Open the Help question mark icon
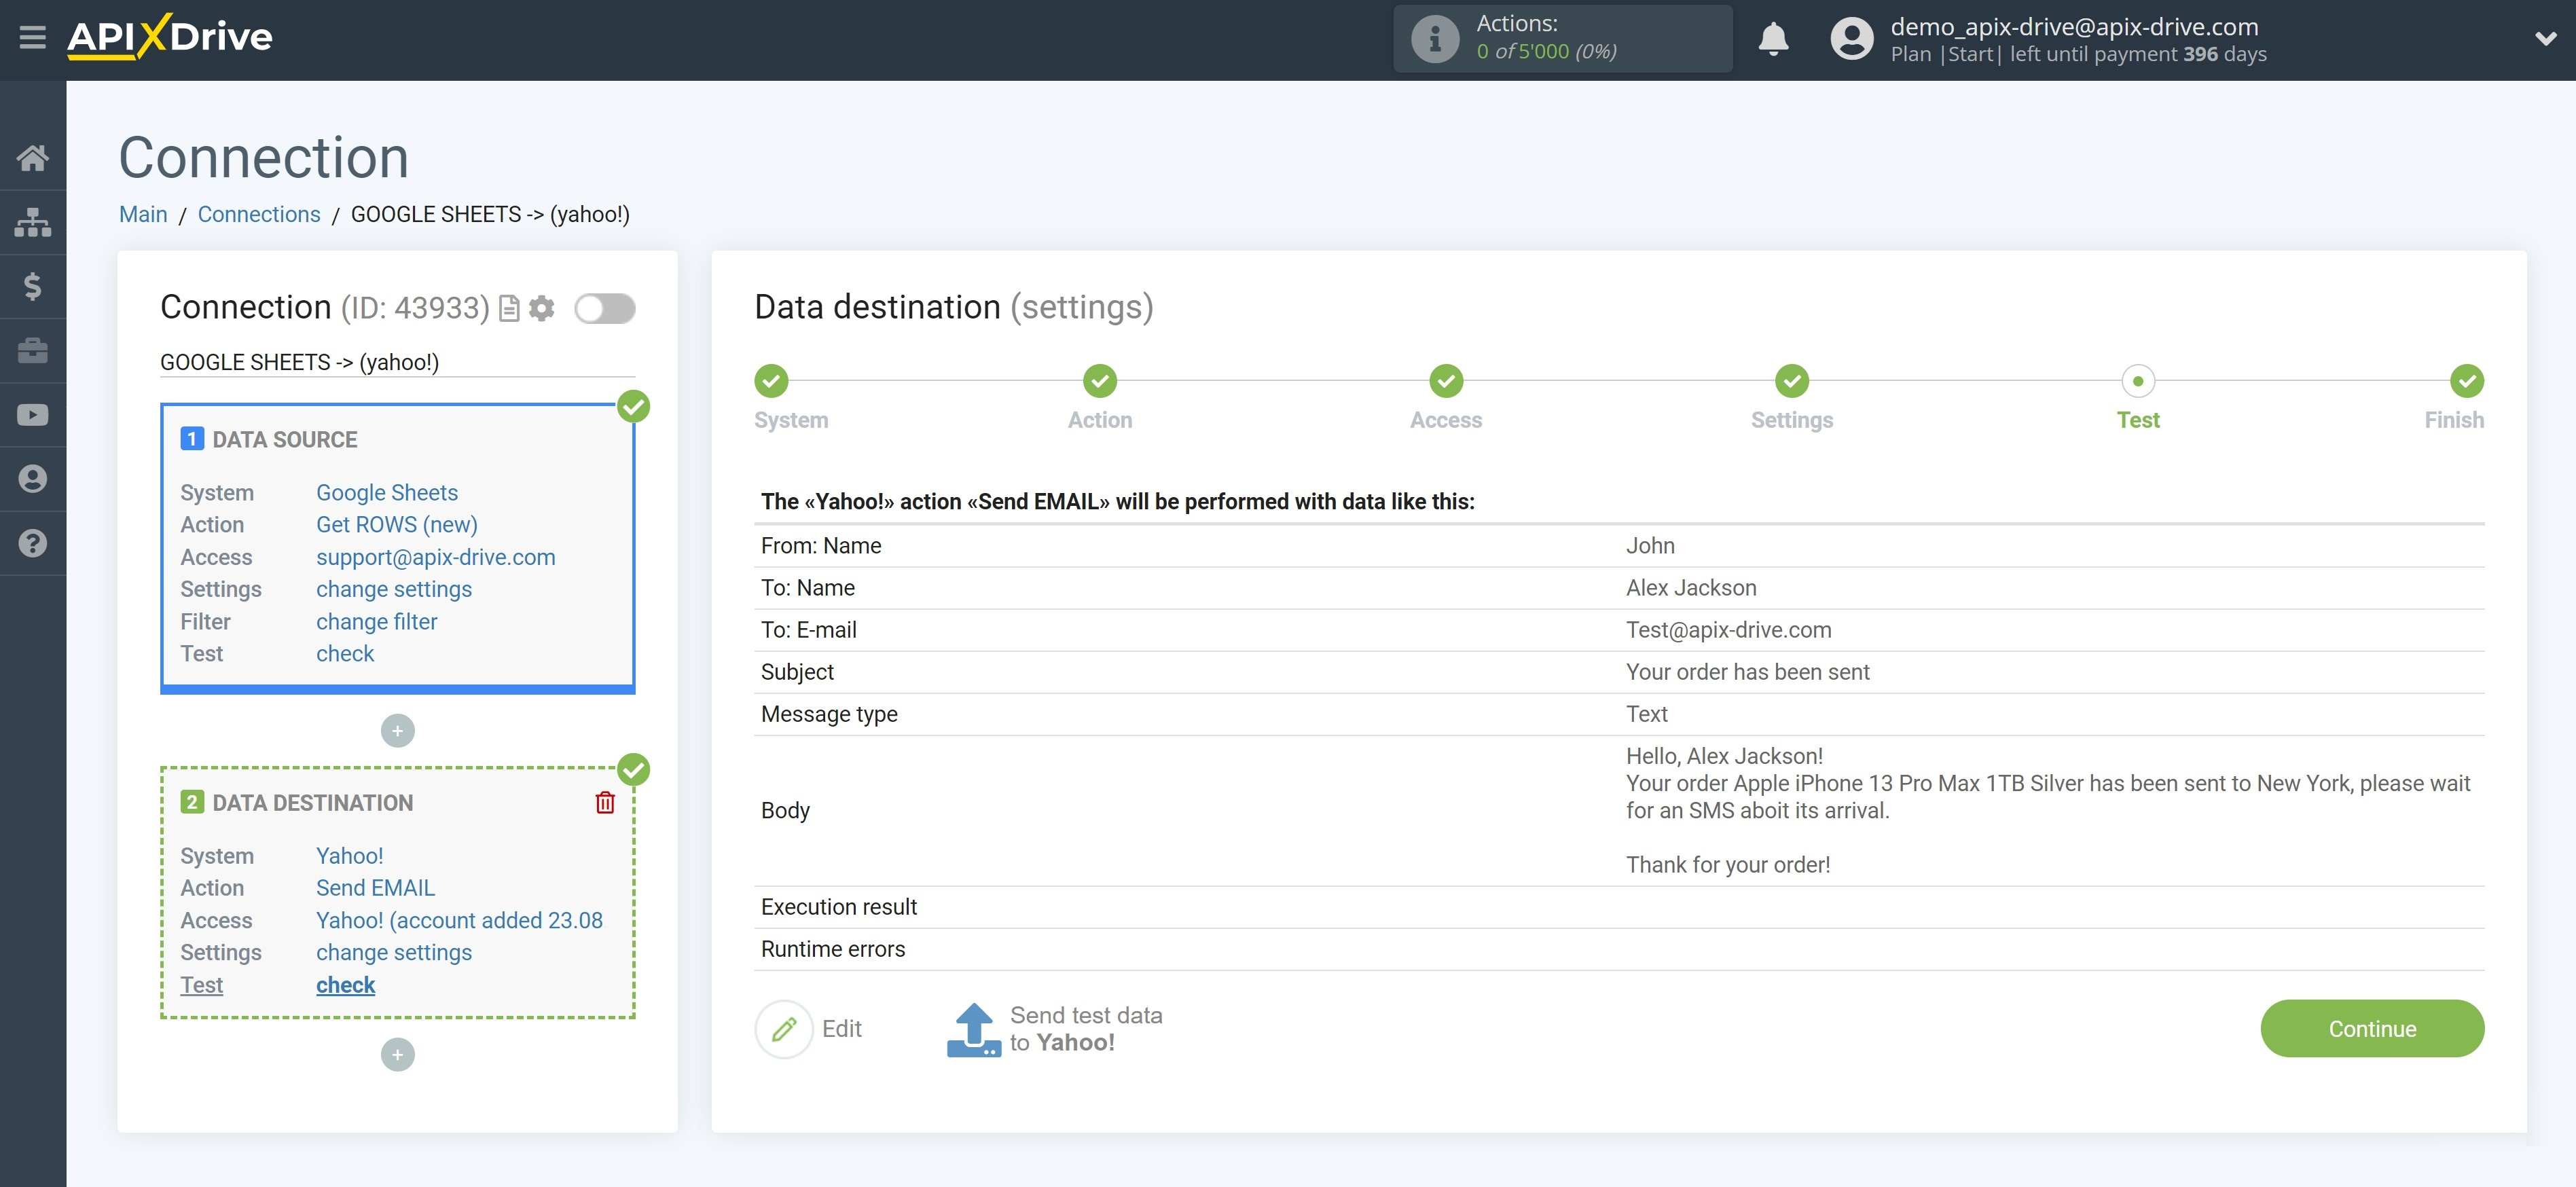 (x=32, y=543)
